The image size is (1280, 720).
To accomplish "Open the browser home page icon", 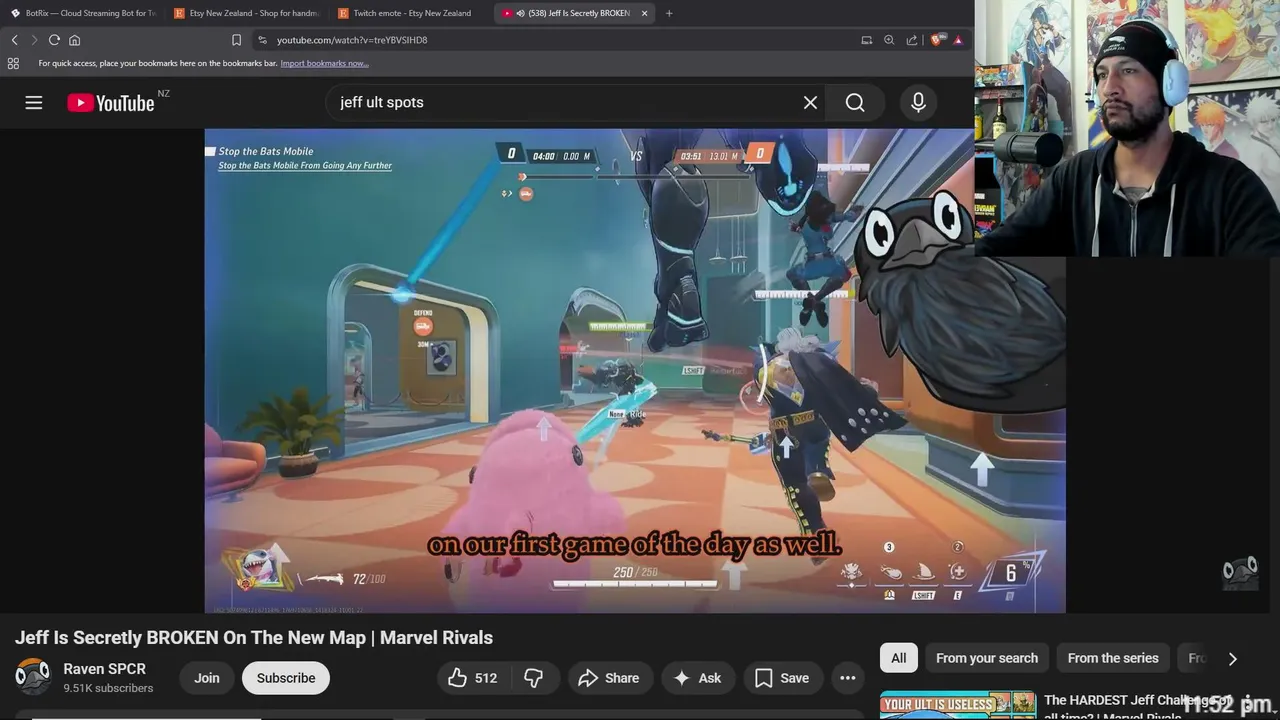I will click(74, 40).
